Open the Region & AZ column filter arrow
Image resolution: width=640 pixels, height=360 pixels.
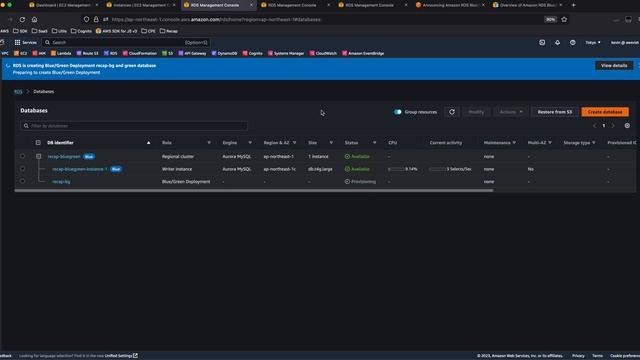pos(294,143)
